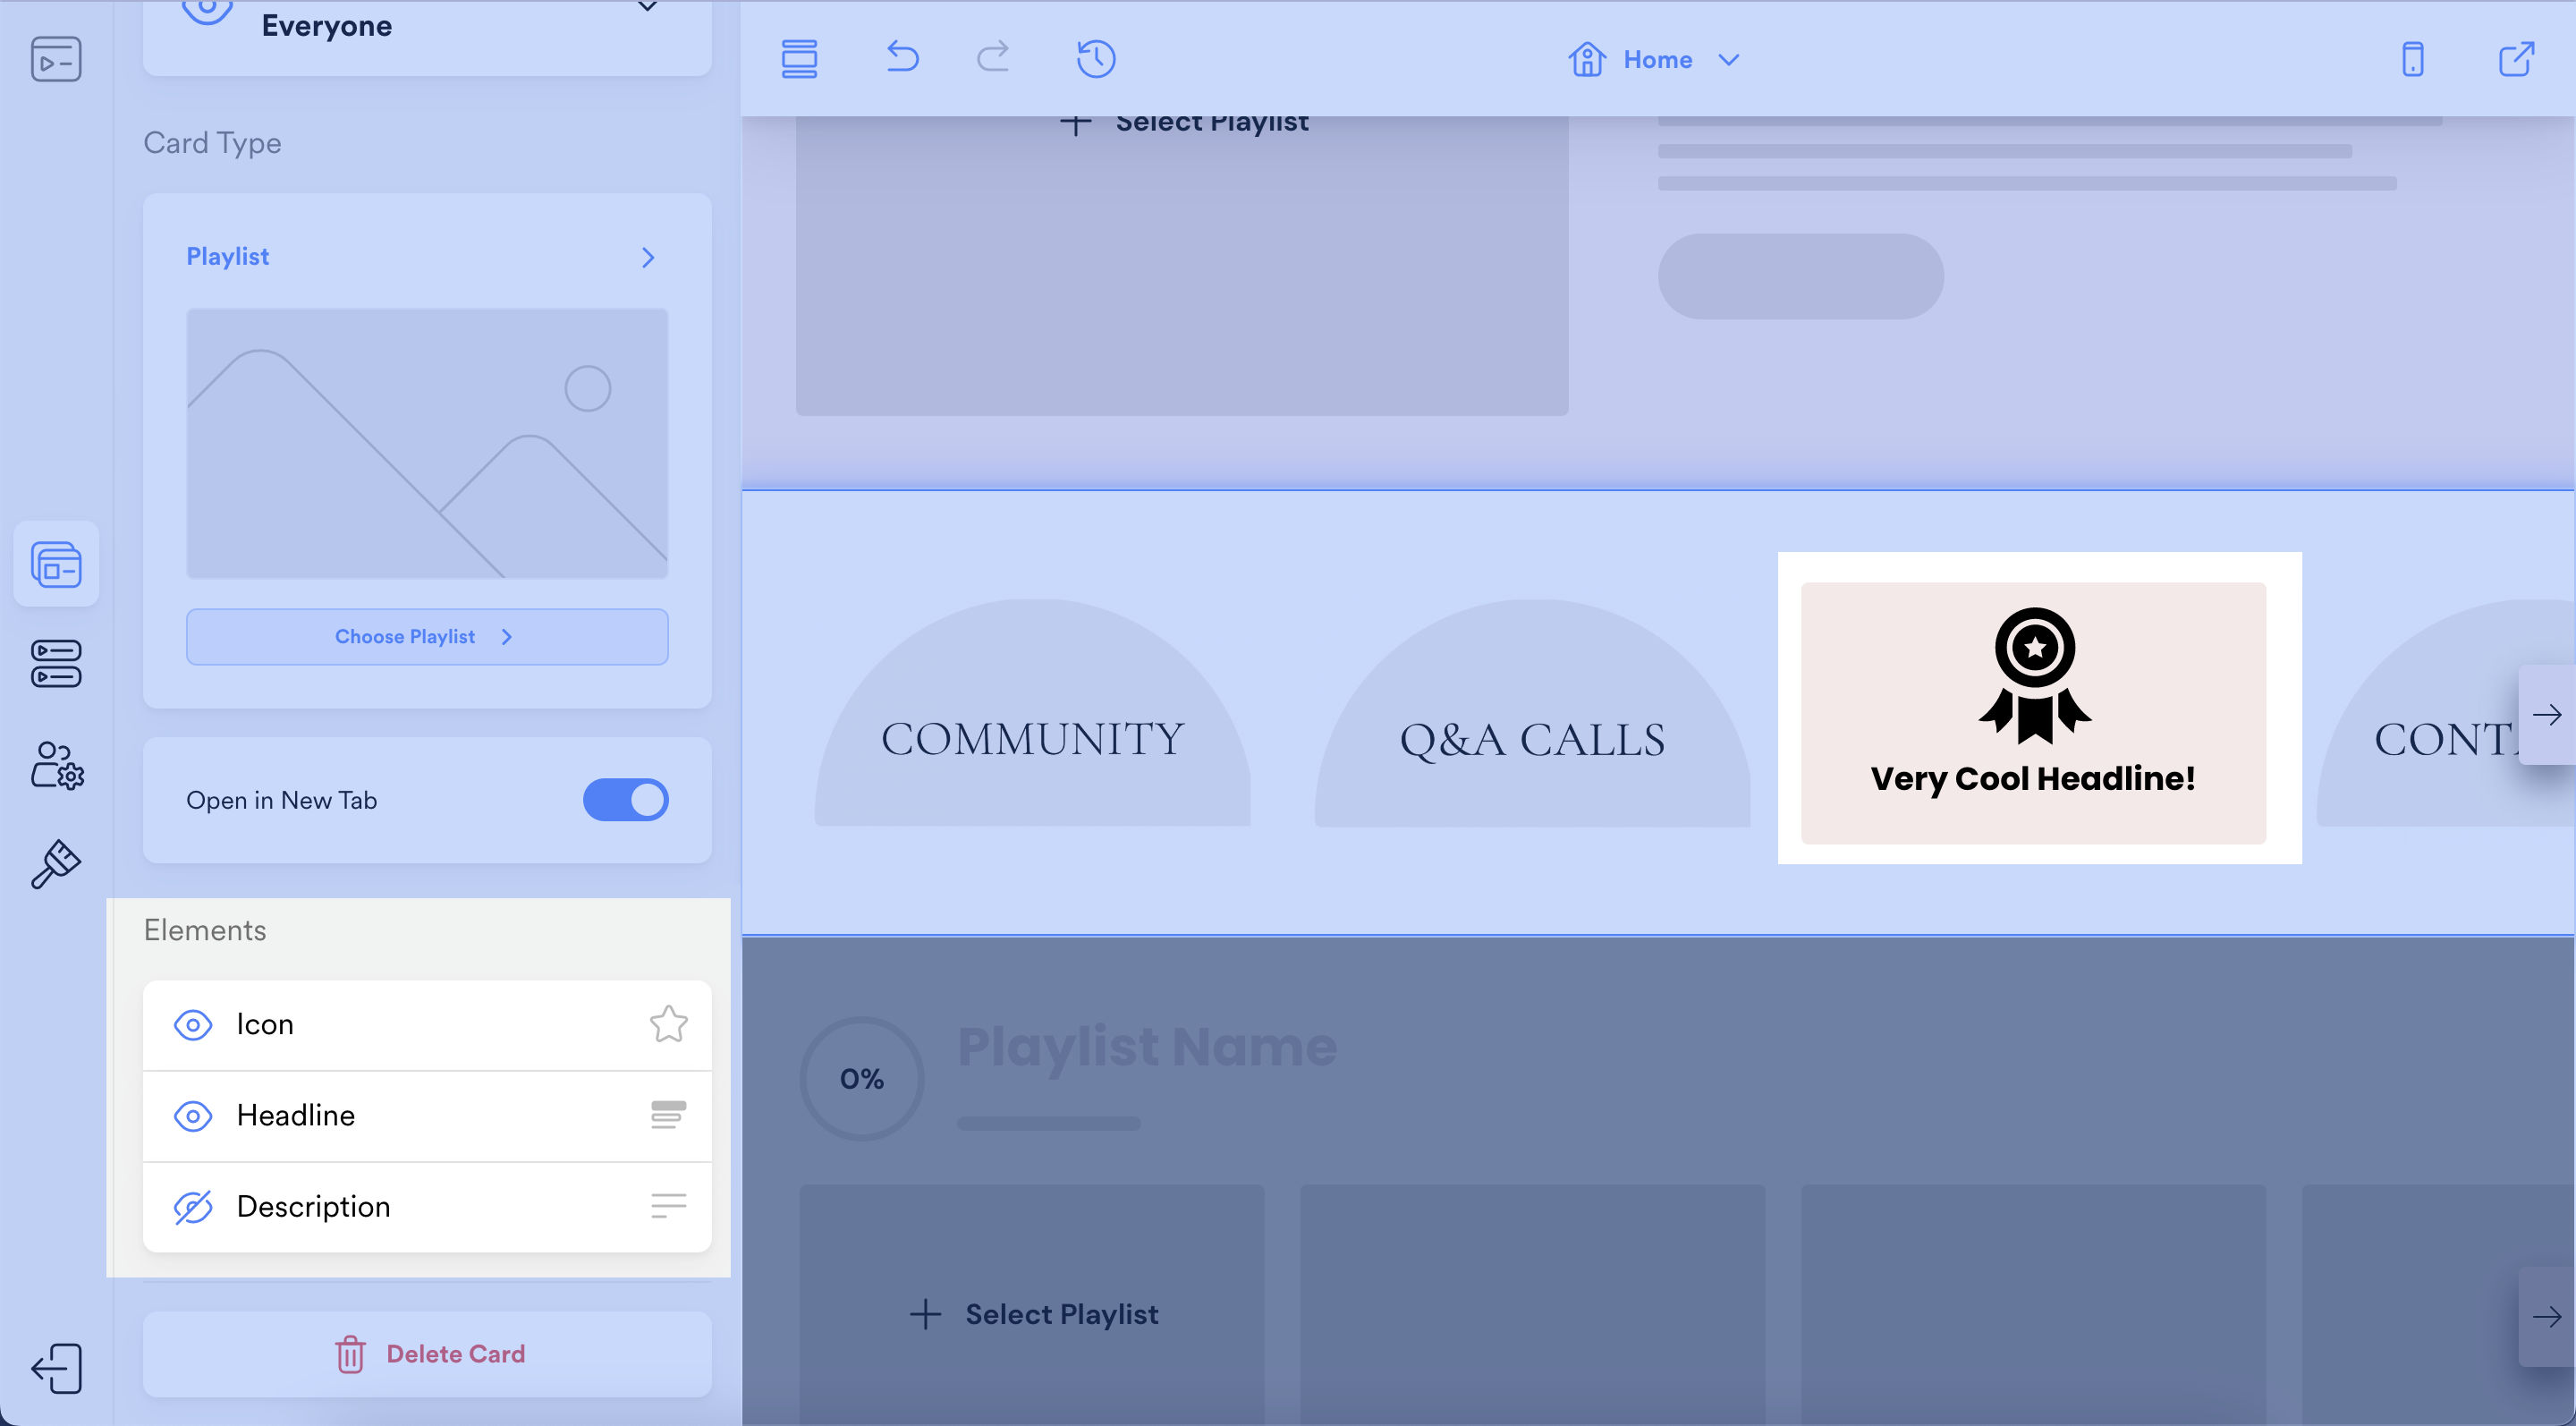The image size is (2576, 1426).
Task: Hide the Headline element visibility eye
Action: [193, 1116]
